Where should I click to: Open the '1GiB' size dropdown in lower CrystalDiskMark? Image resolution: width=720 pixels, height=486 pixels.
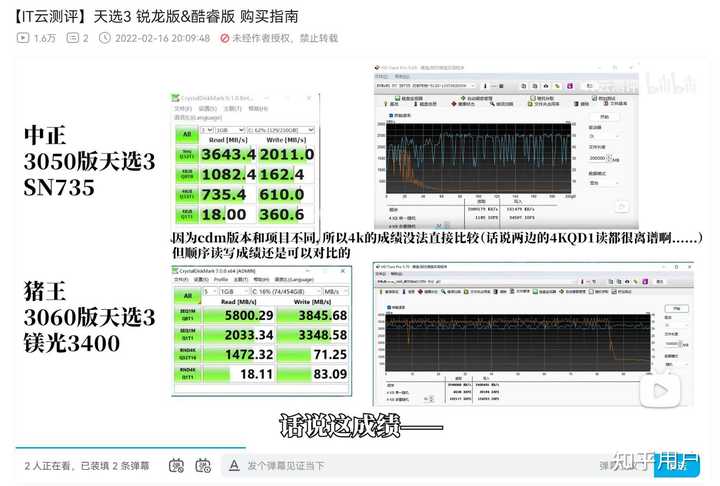click(x=233, y=292)
